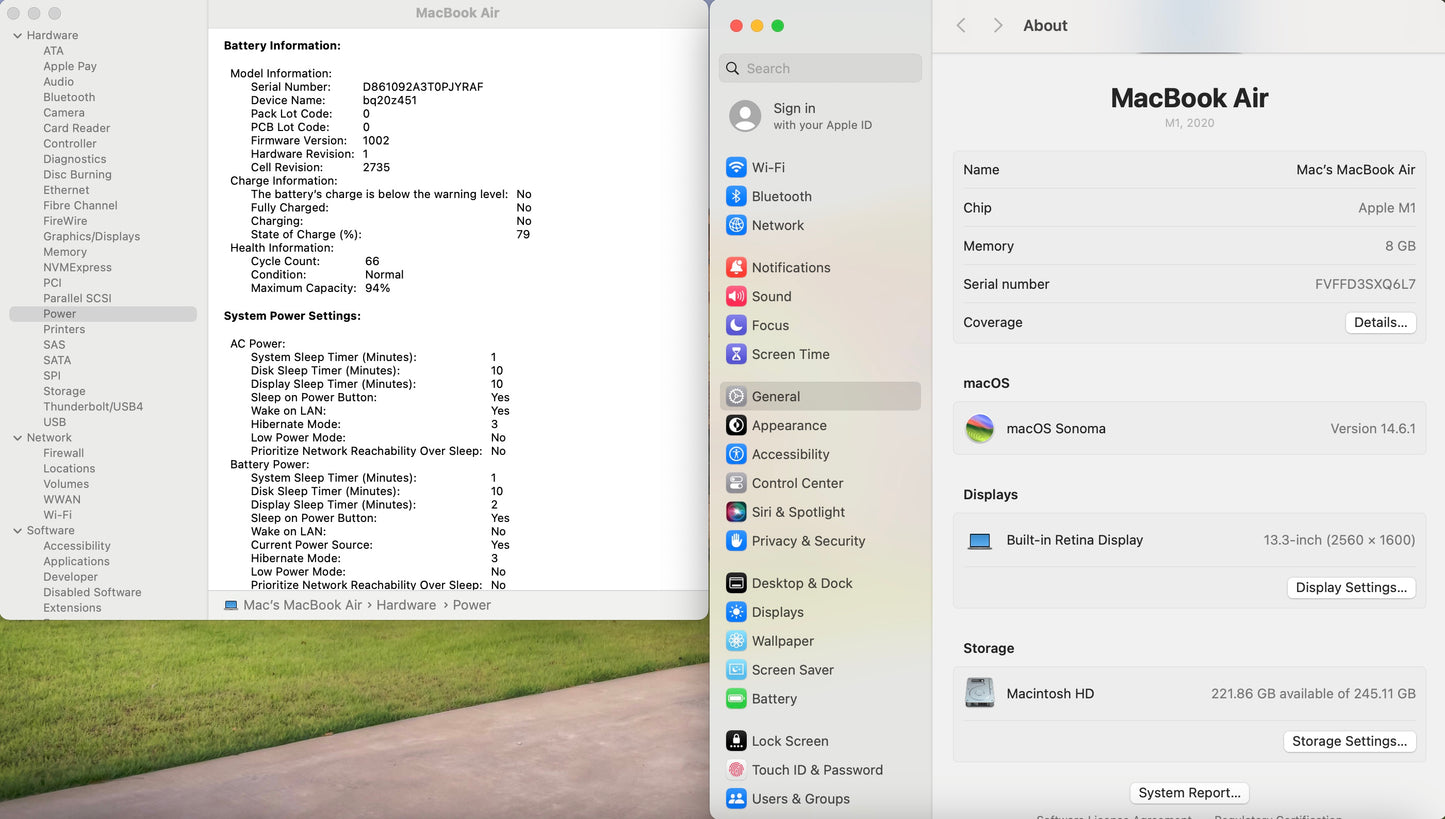Collapse the Hardware section in System Information
Image resolution: width=1445 pixels, height=819 pixels.
(17, 34)
